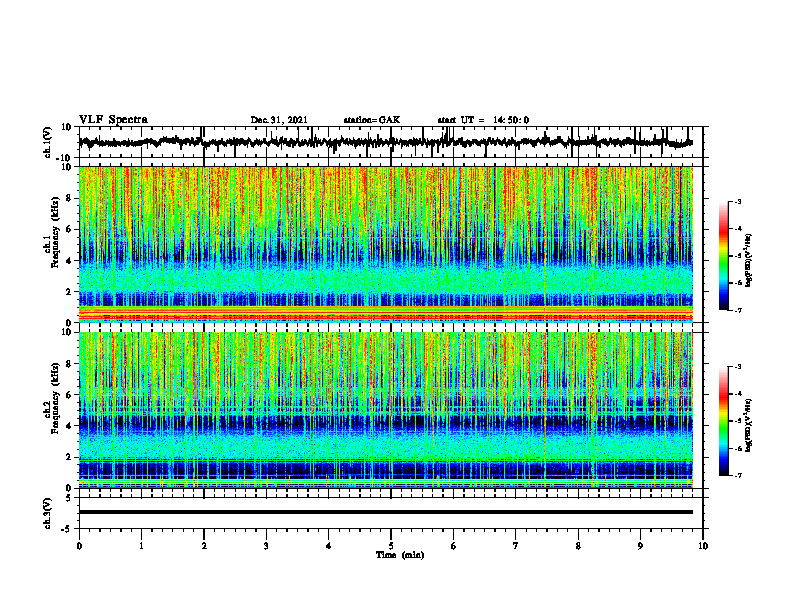Click the '-3' label on ch.2 color scale

point(737,367)
